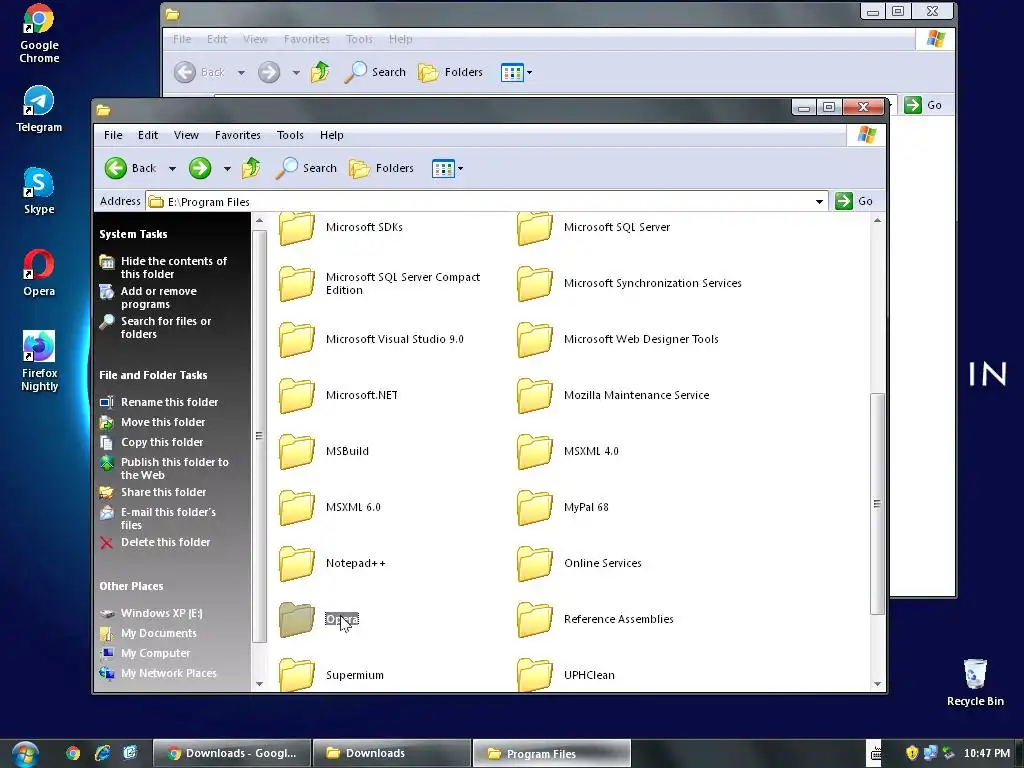Open the Favorites menu in Program Files window

pos(238,135)
